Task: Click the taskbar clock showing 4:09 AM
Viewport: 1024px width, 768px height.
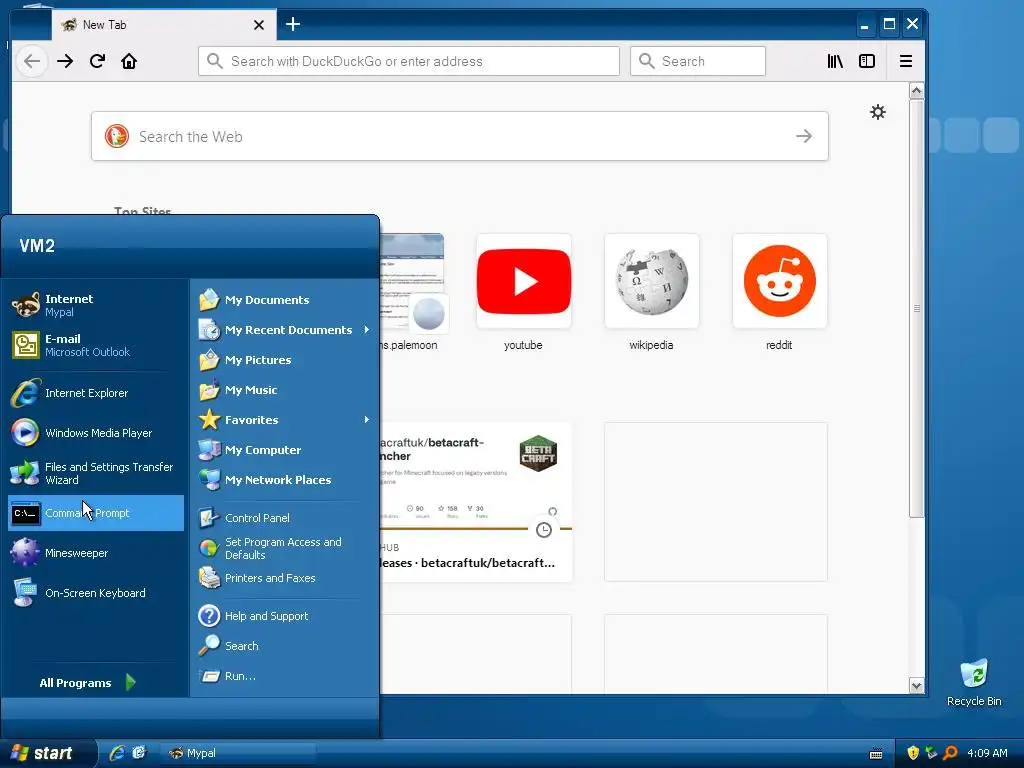Action: pos(987,753)
